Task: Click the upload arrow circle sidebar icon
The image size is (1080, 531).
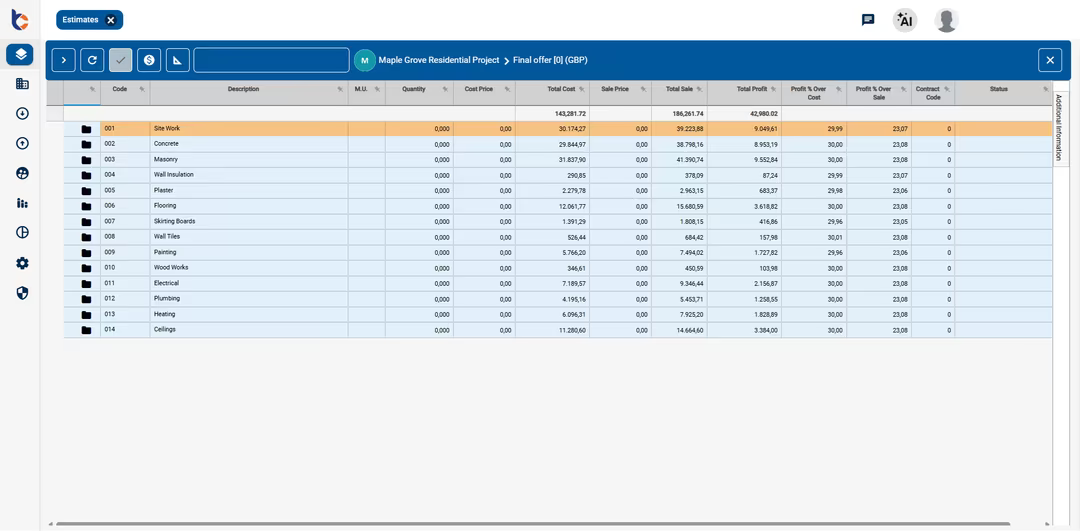Action: click(22, 143)
